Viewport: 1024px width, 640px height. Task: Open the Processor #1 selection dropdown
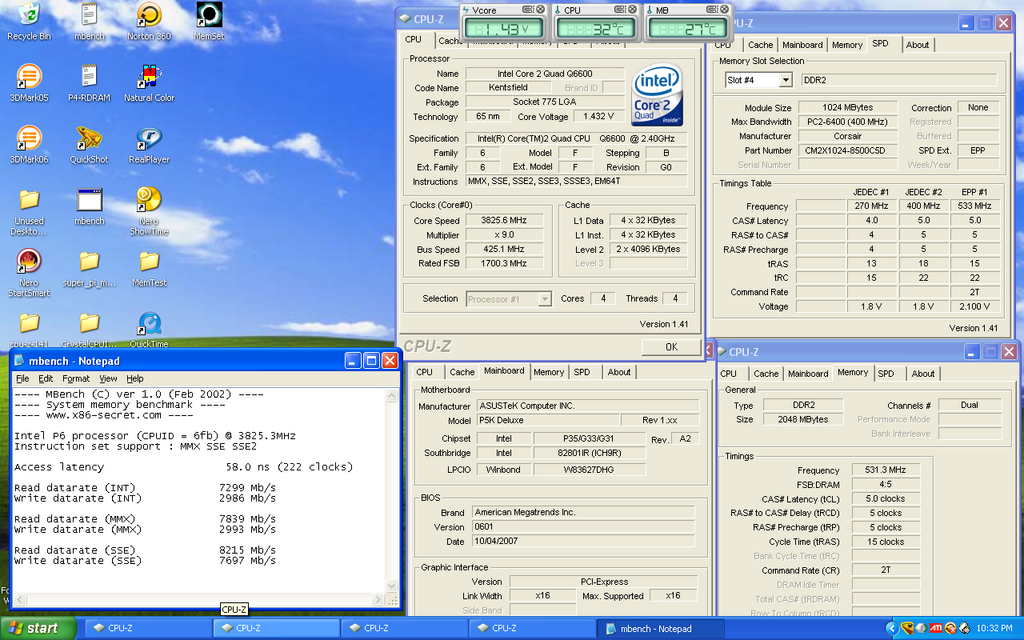coord(545,299)
